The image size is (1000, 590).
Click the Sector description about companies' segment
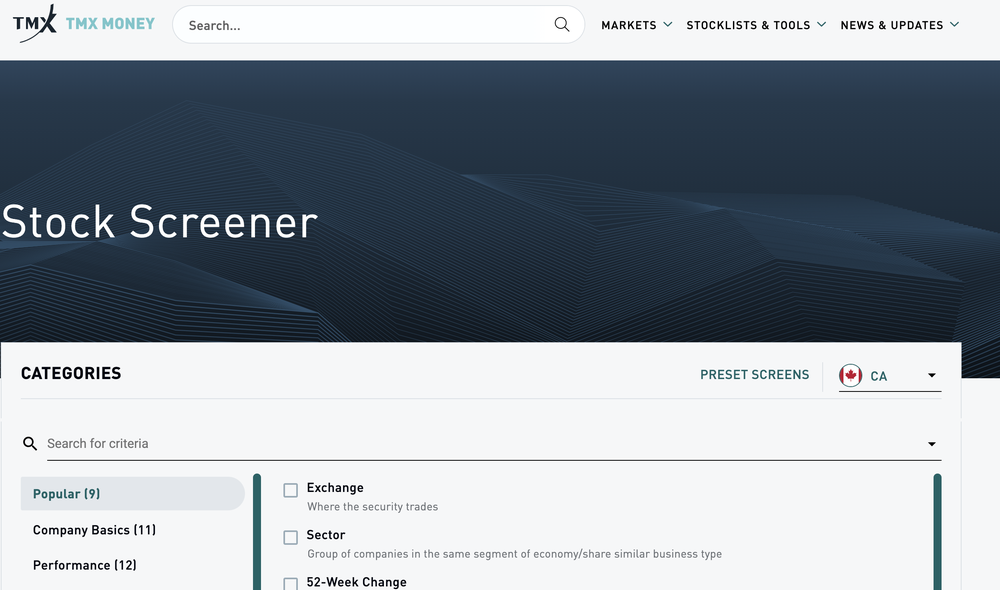click(515, 554)
